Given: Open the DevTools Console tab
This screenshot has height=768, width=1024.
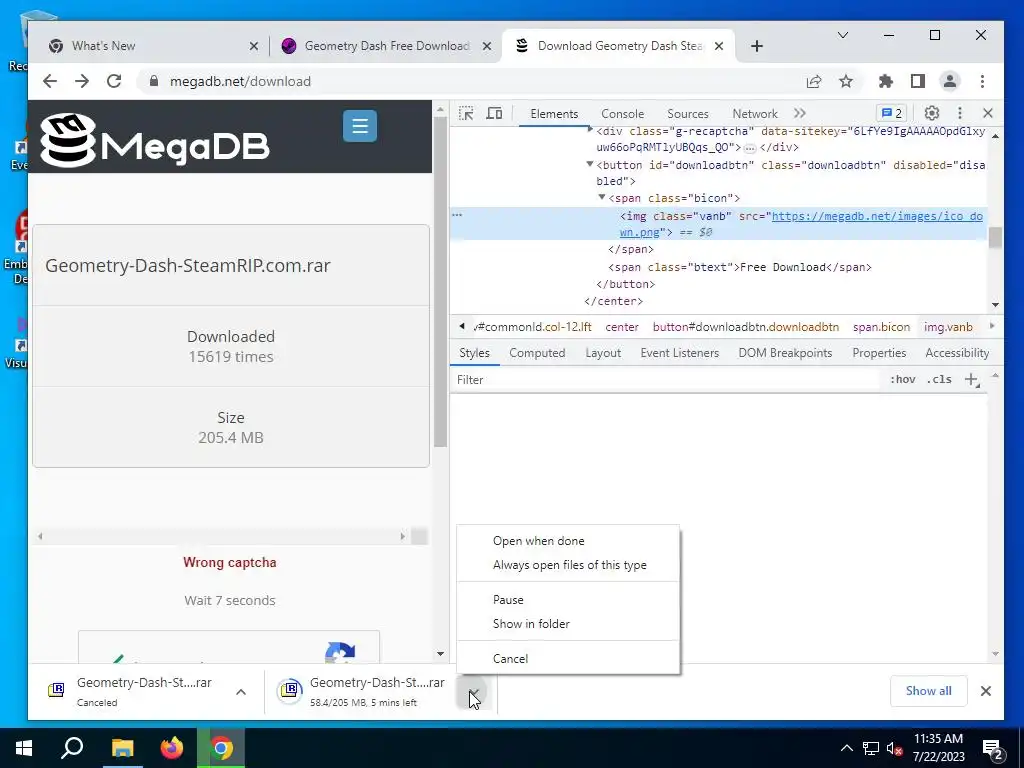Looking at the screenshot, I should coord(622,114).
